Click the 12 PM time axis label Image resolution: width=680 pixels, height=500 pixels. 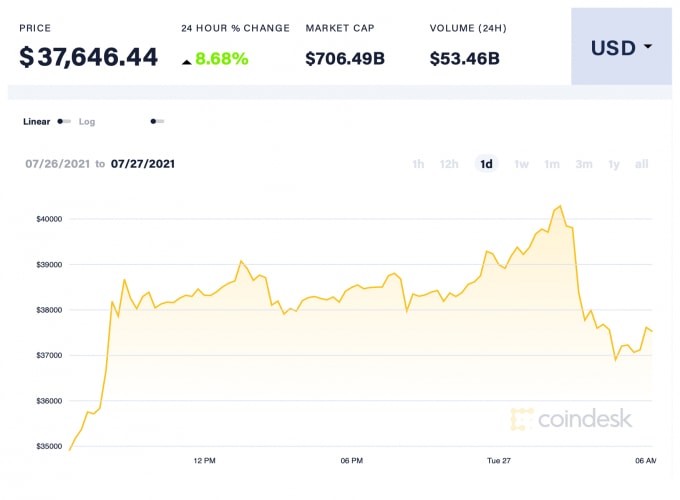204,461
